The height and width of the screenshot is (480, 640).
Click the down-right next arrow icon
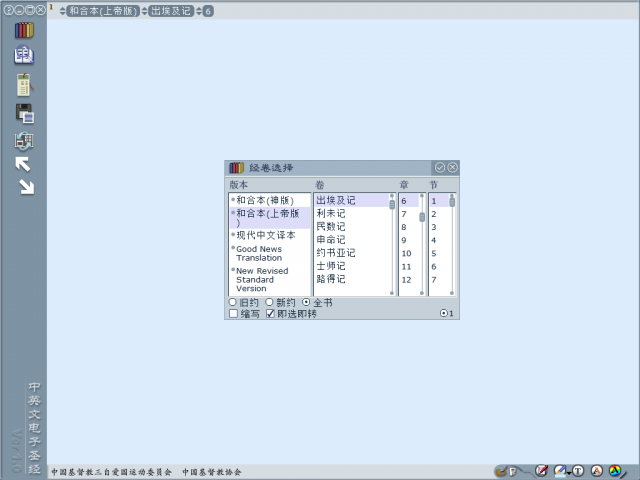point(27,187)
